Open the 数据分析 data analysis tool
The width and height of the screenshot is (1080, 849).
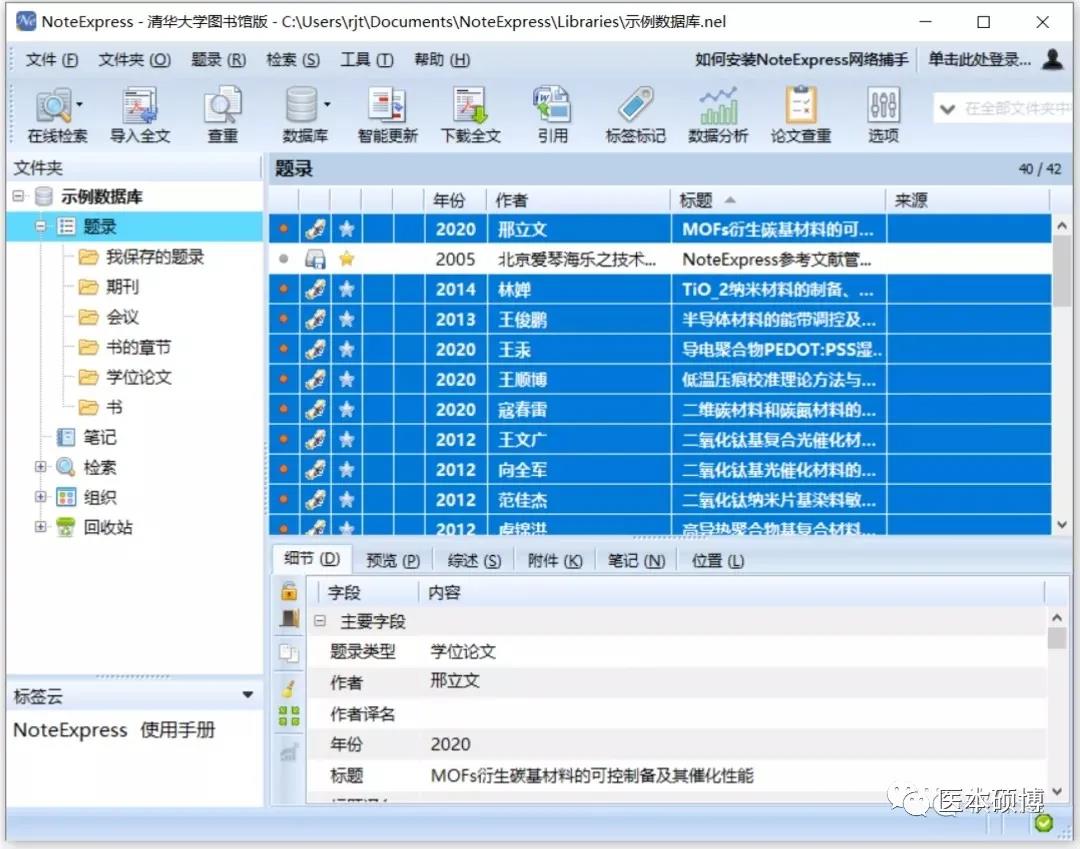point(718,114)
